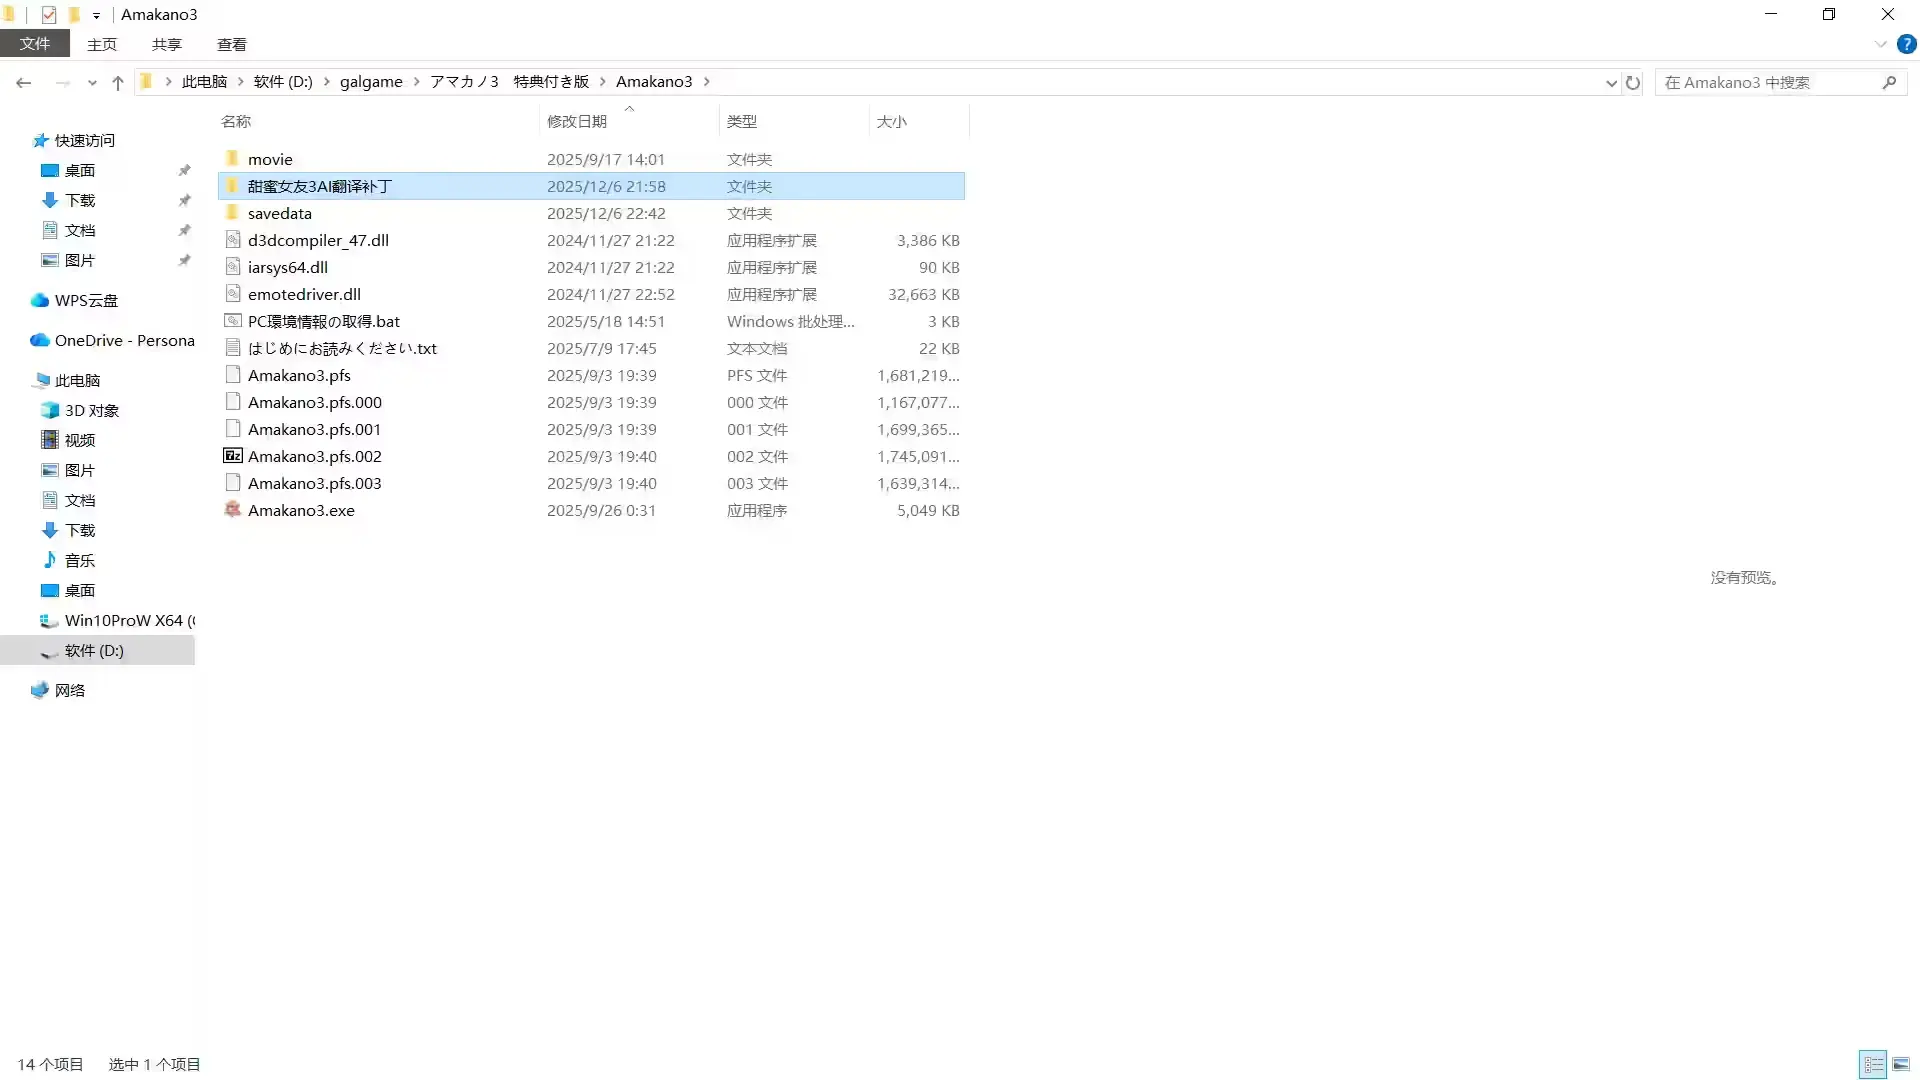Go up one folder level arrow
The height and width of the screenshot is (1080, 1920).
(x=118, y=83)
